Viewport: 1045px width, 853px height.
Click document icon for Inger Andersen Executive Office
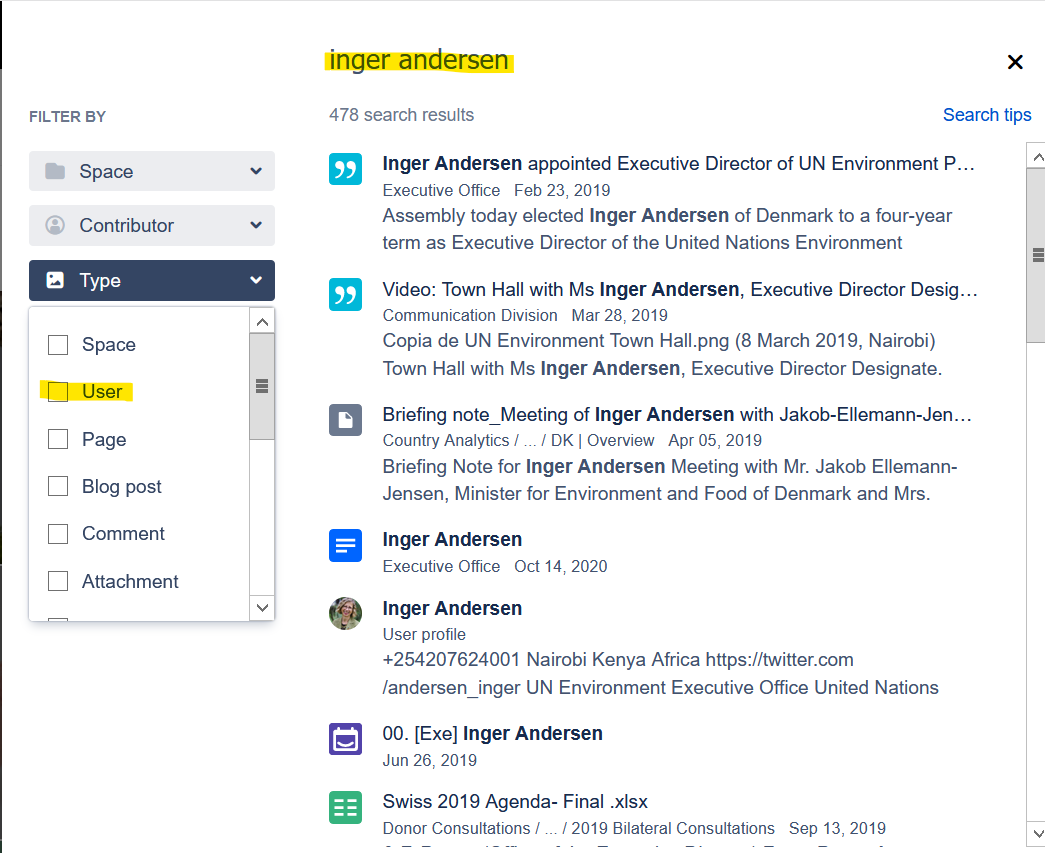click(345, 545)
